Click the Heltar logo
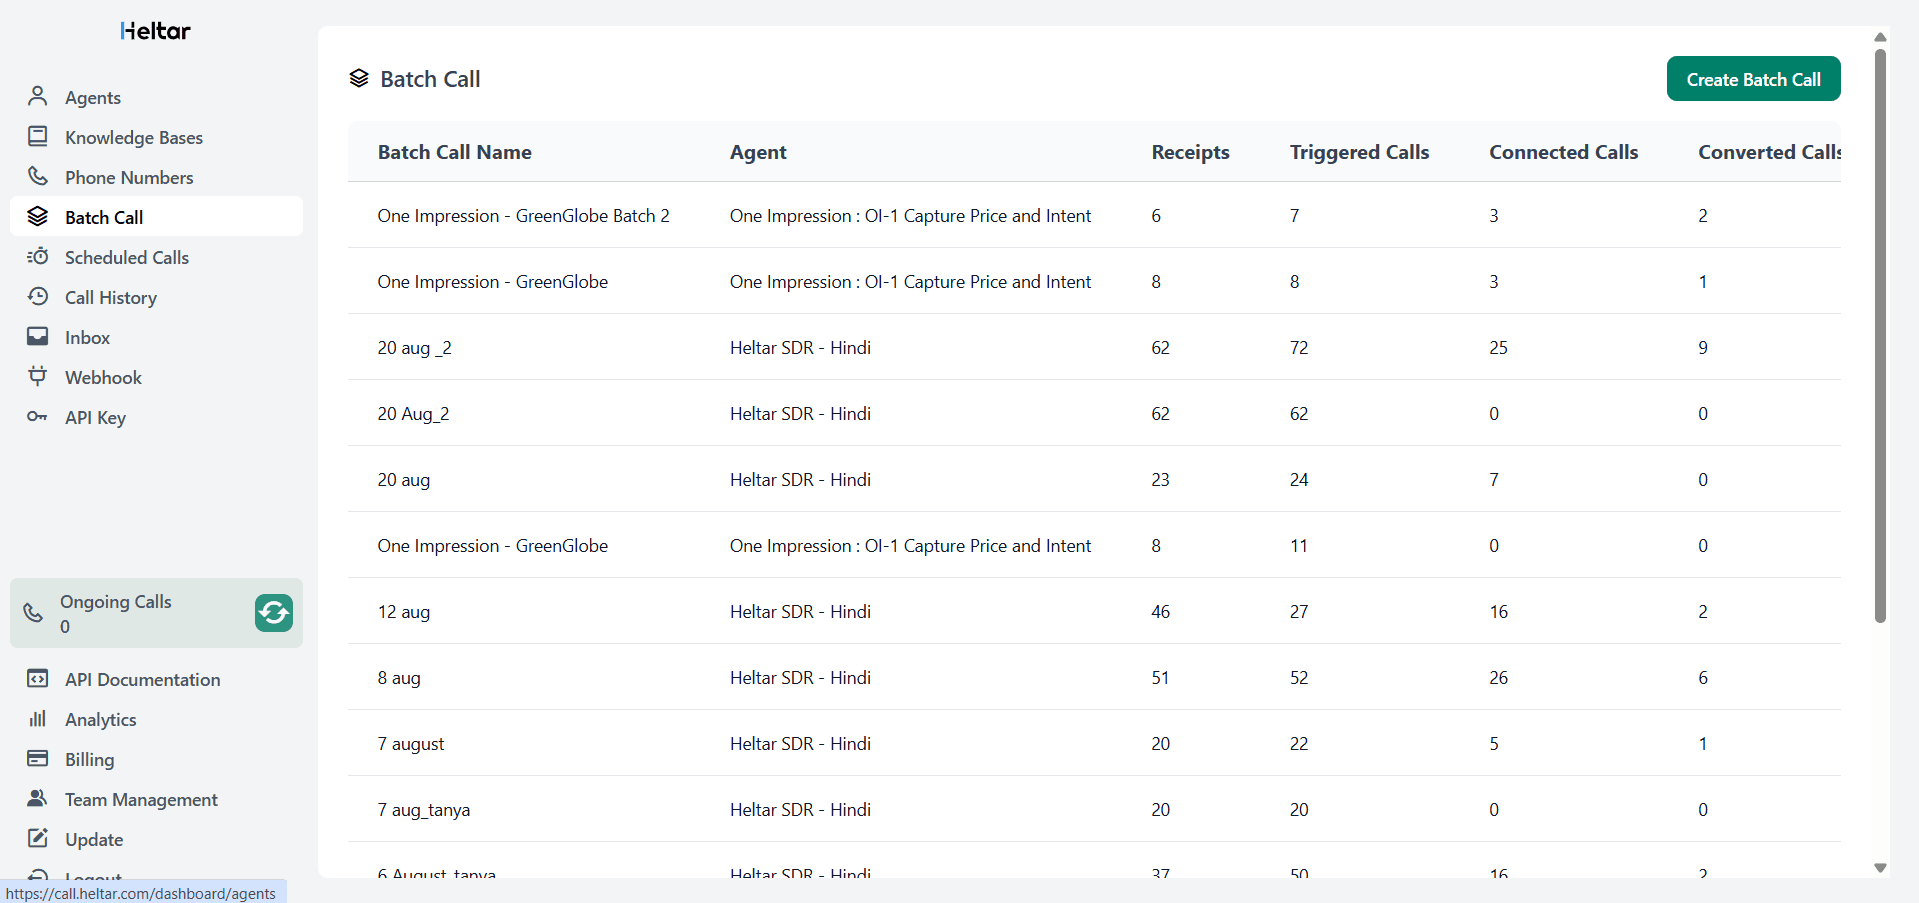1919x903 pixels. [x=155, y=31]
